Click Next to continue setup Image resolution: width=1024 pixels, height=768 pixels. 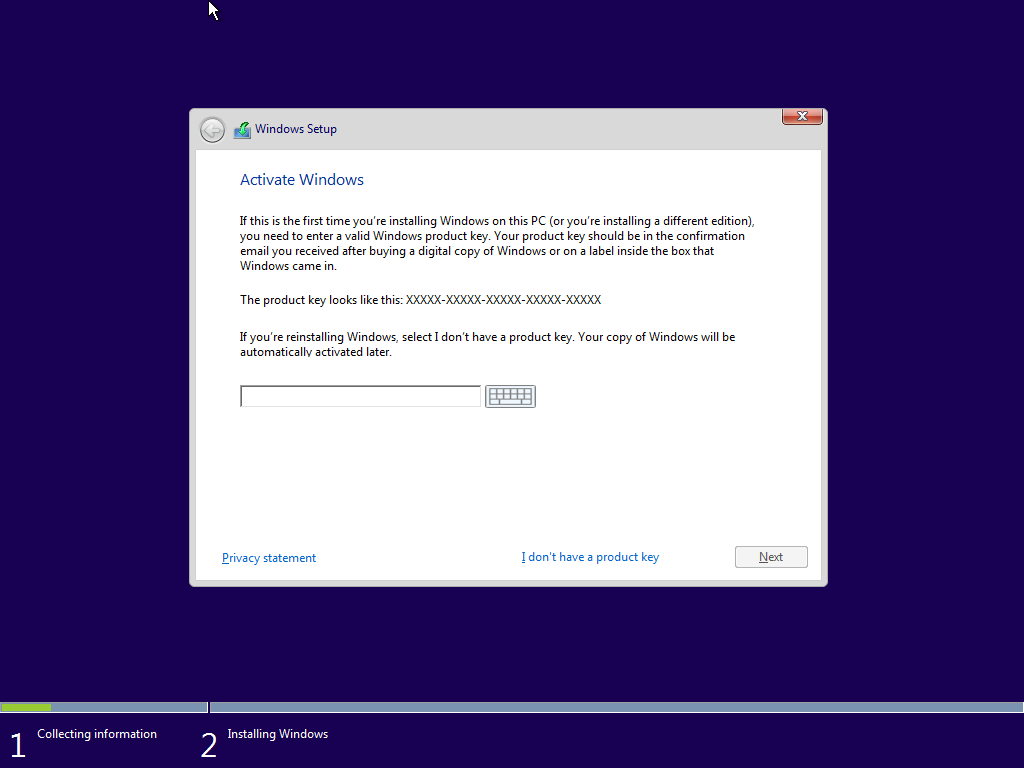click(771, 557)
